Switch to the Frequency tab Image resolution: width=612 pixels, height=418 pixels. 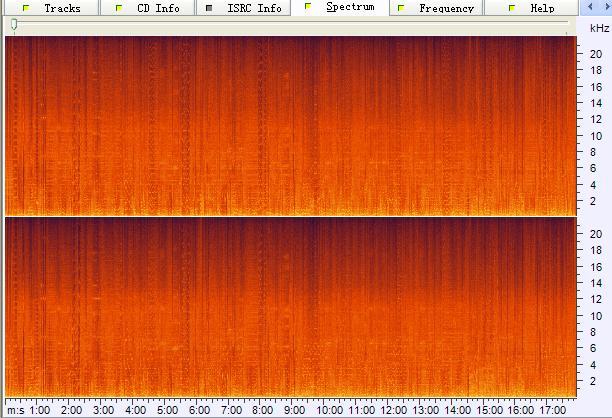[436, 8]
